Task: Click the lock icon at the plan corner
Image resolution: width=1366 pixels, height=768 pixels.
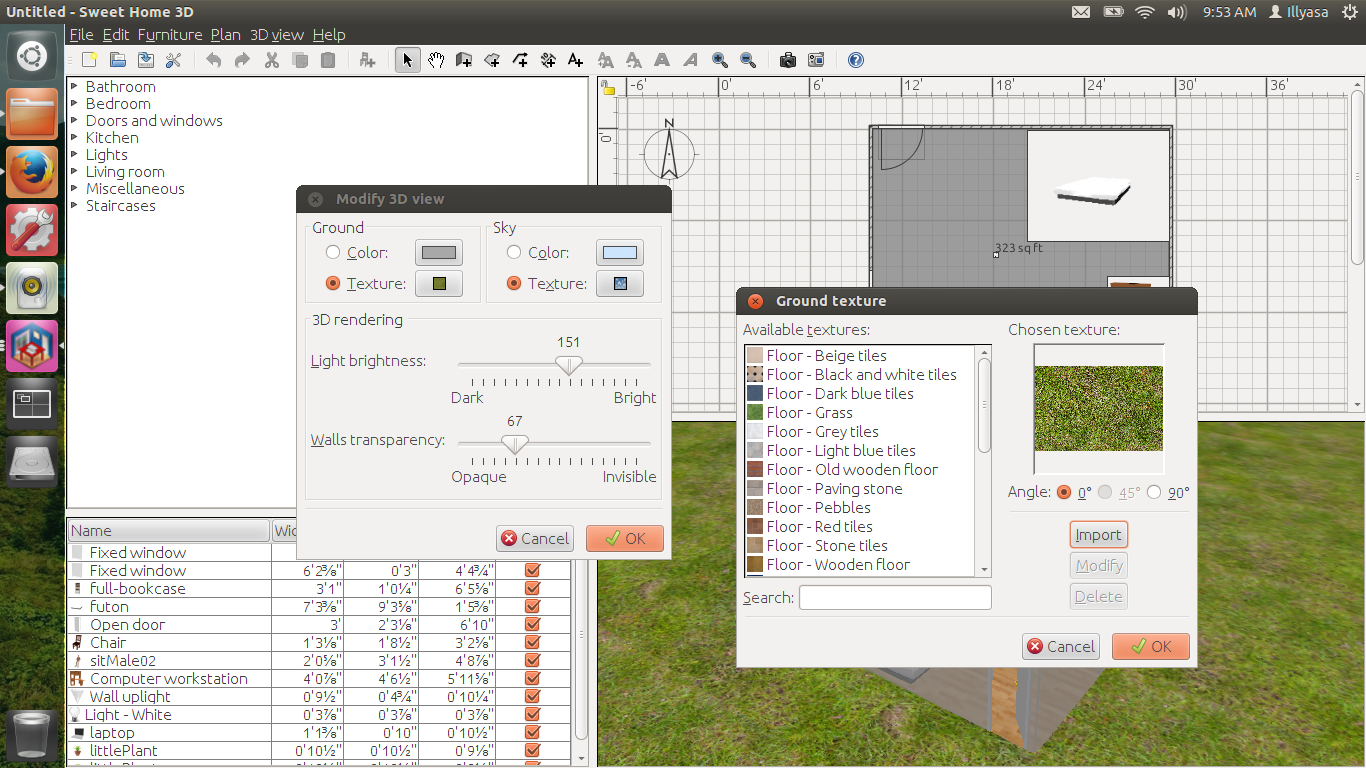Action: click(608, 88)
